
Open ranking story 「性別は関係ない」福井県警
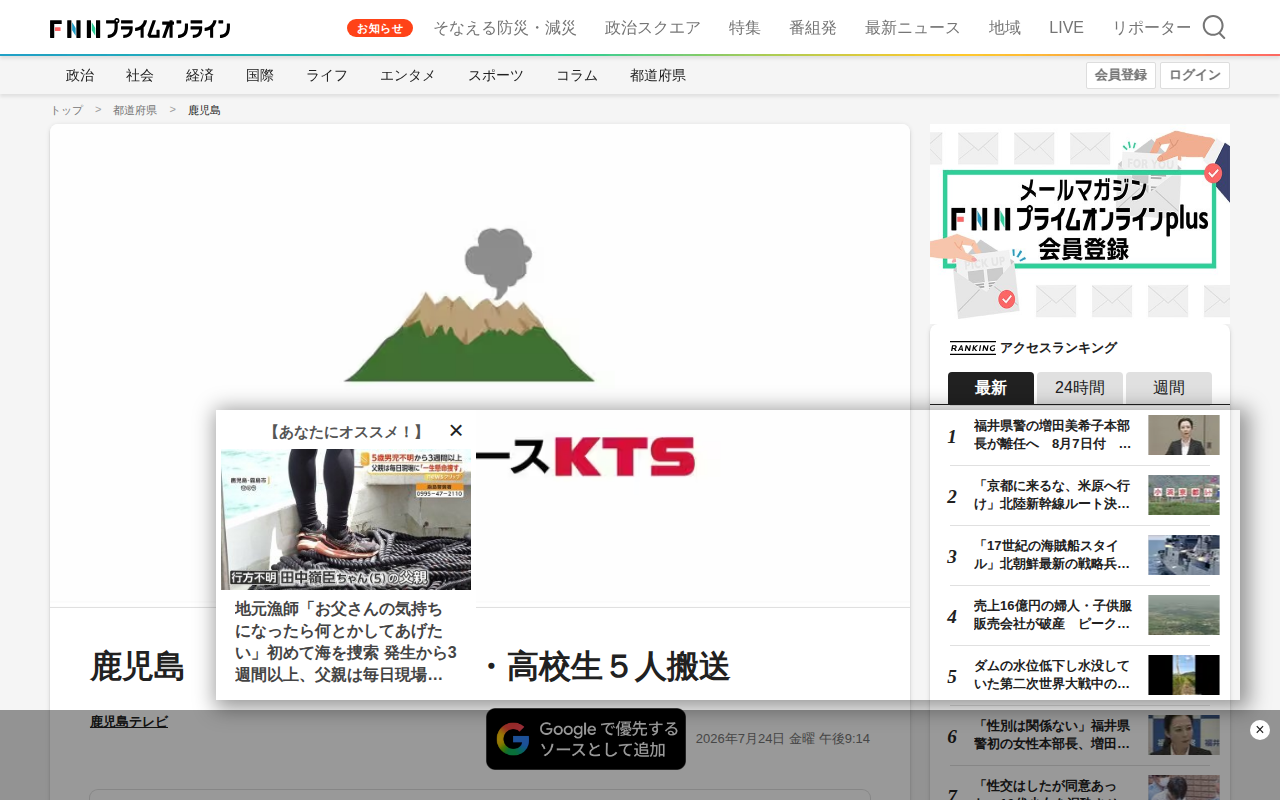coord(1053,735)
